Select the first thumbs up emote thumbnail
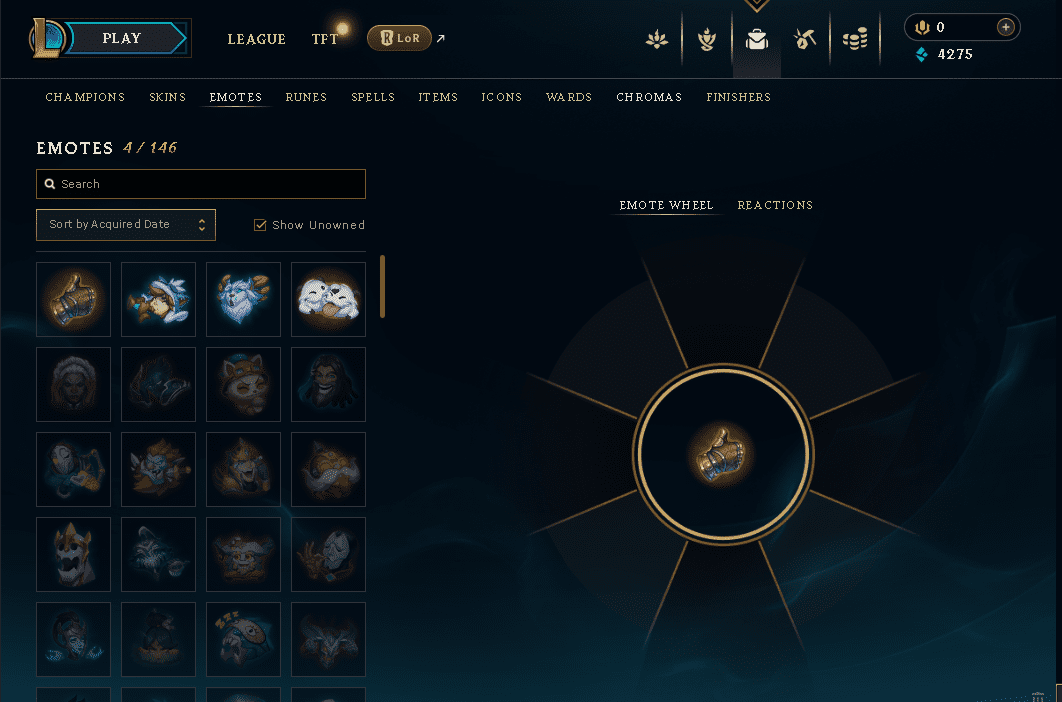 pos(73,300)
